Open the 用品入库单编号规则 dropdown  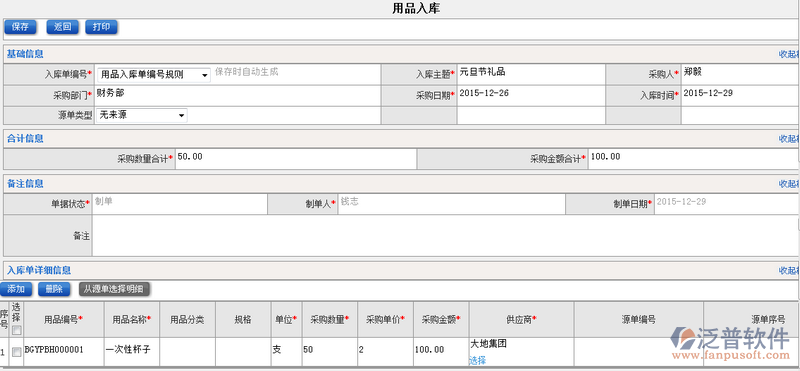(x=154, y=75)
